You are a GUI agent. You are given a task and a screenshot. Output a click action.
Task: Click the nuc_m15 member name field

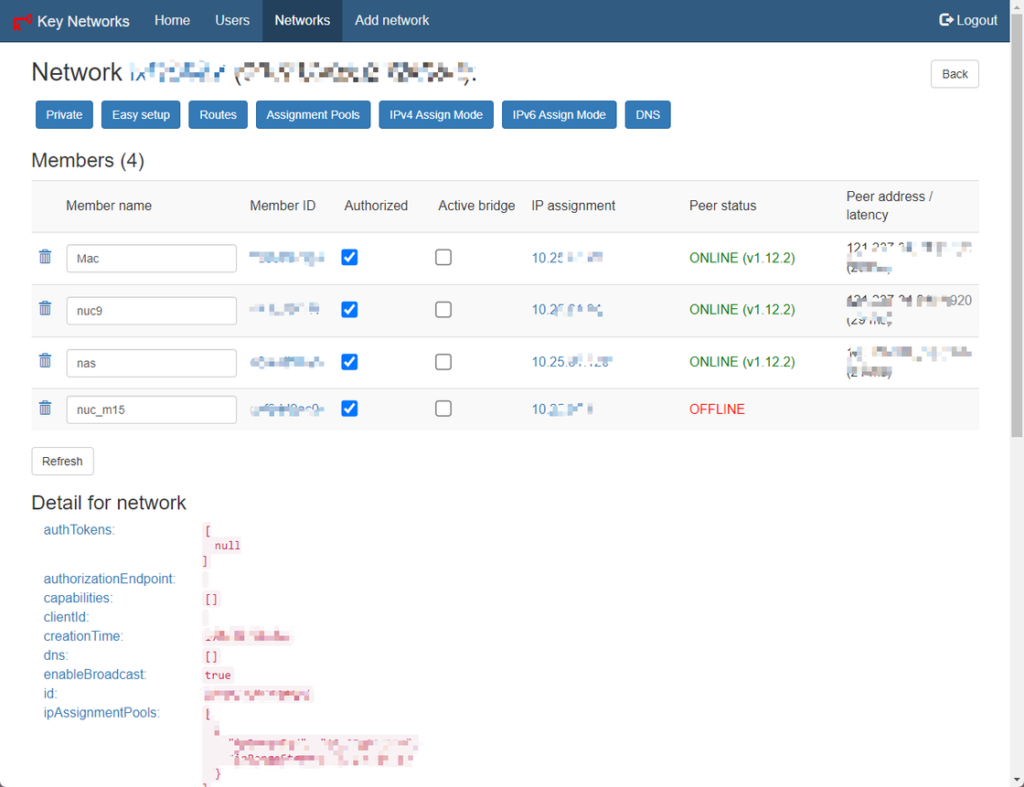(151, 409)
